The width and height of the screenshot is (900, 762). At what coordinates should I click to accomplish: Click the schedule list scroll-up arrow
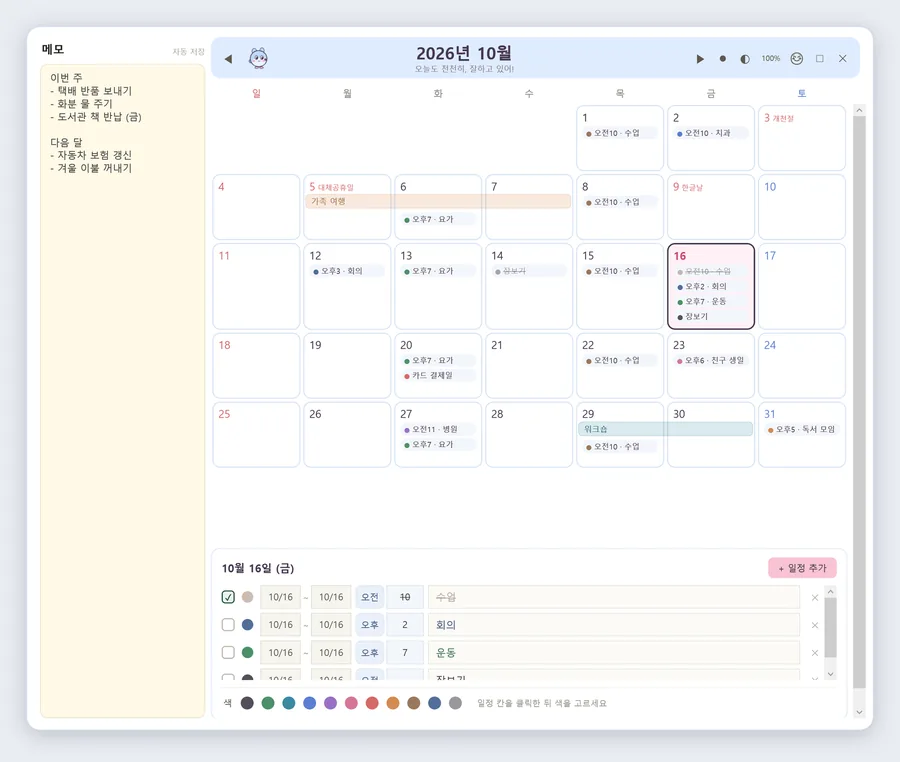click(831, 592)
